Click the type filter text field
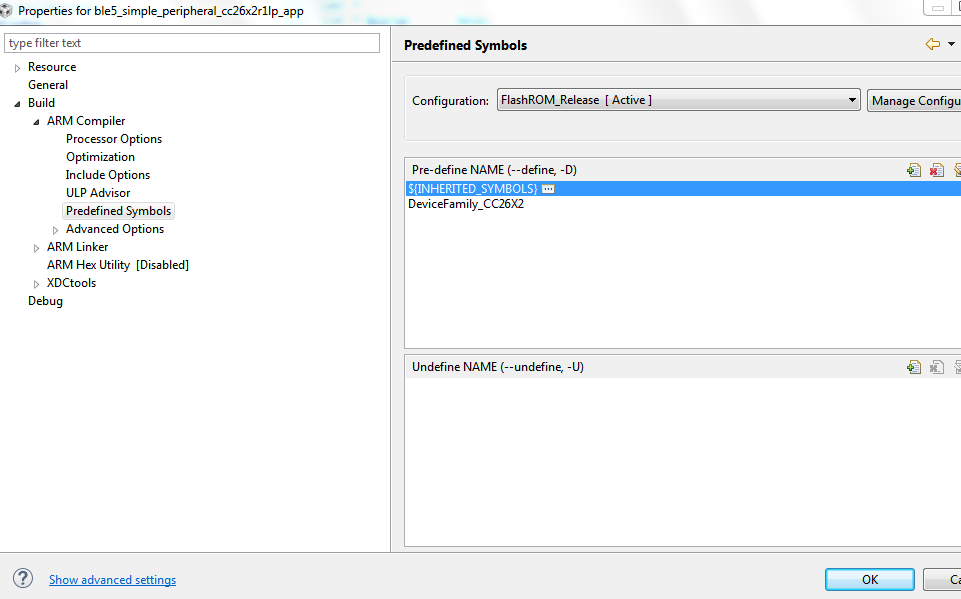Image resolution: width=961 pixels, height=599 pixels. (x=192, y=43)
